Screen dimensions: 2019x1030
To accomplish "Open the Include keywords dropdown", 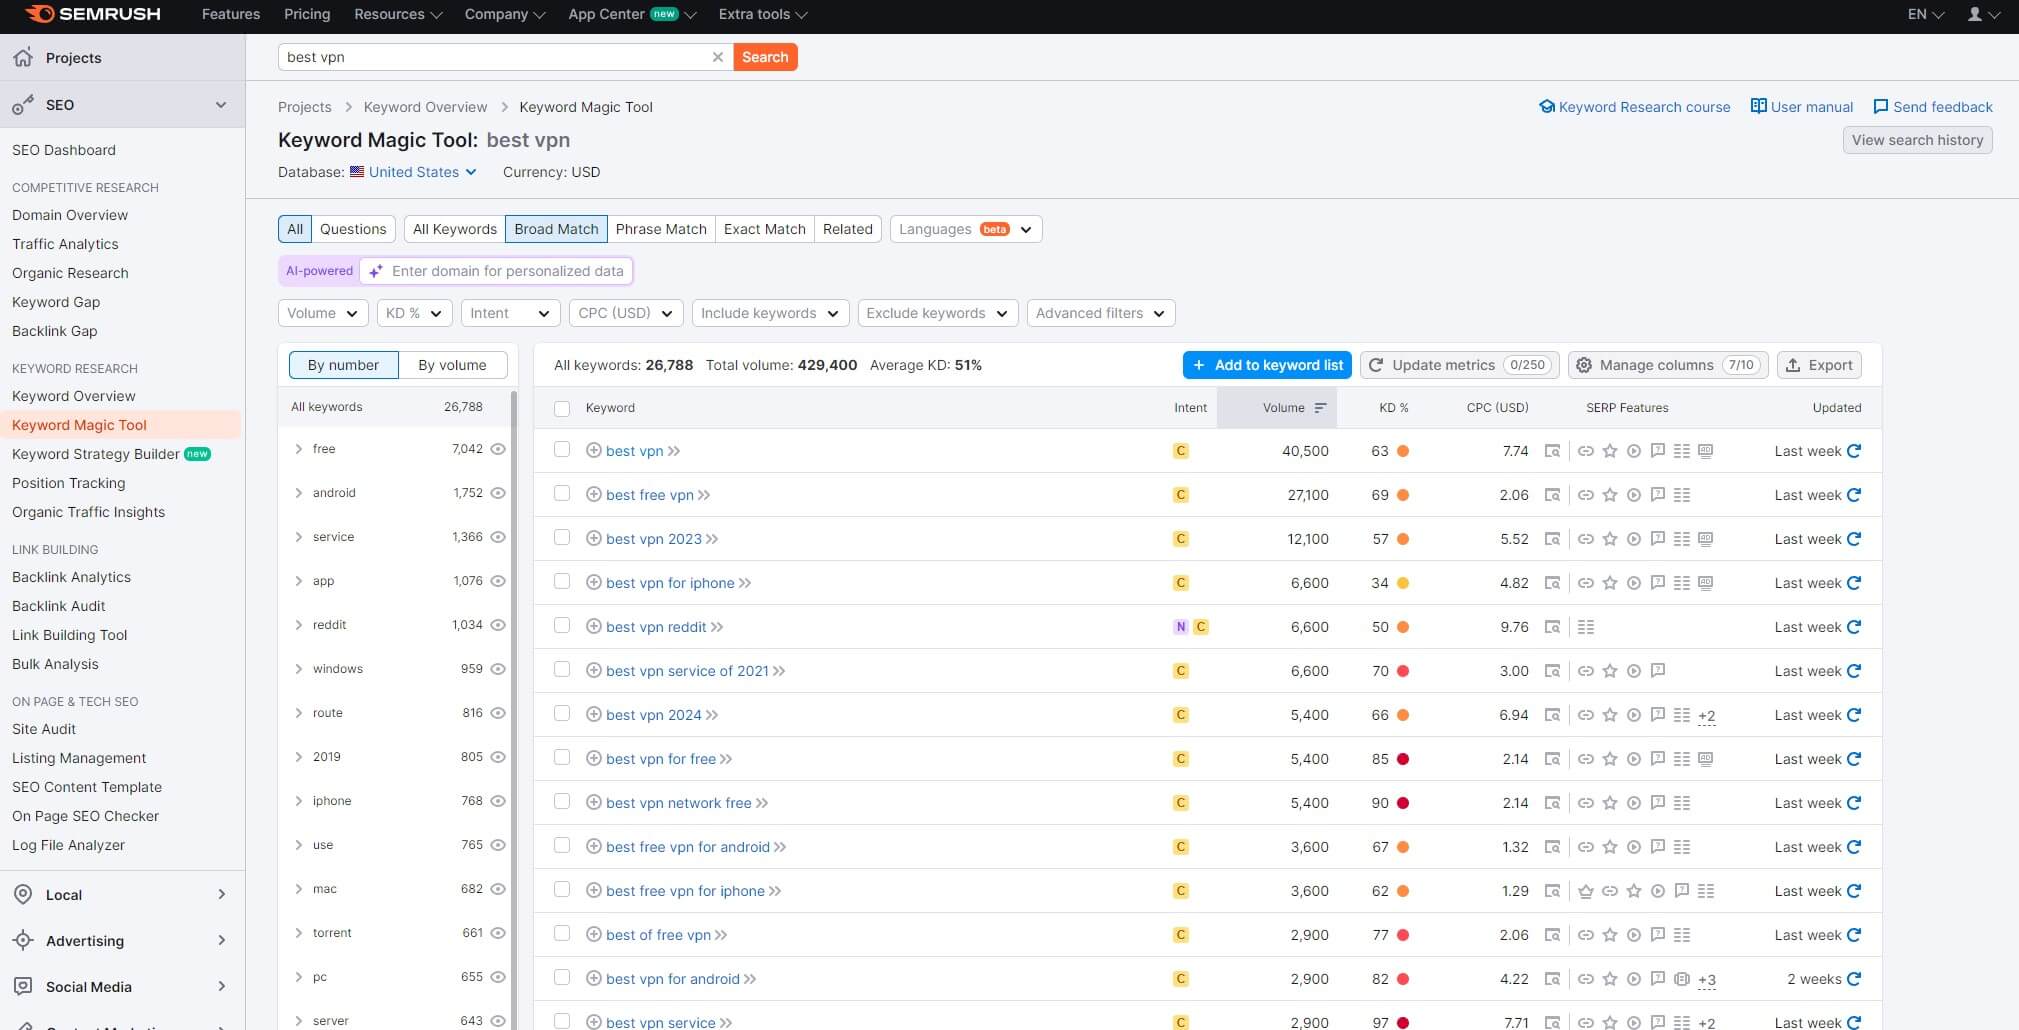I will pyautogui.click(x=770, y=313).
